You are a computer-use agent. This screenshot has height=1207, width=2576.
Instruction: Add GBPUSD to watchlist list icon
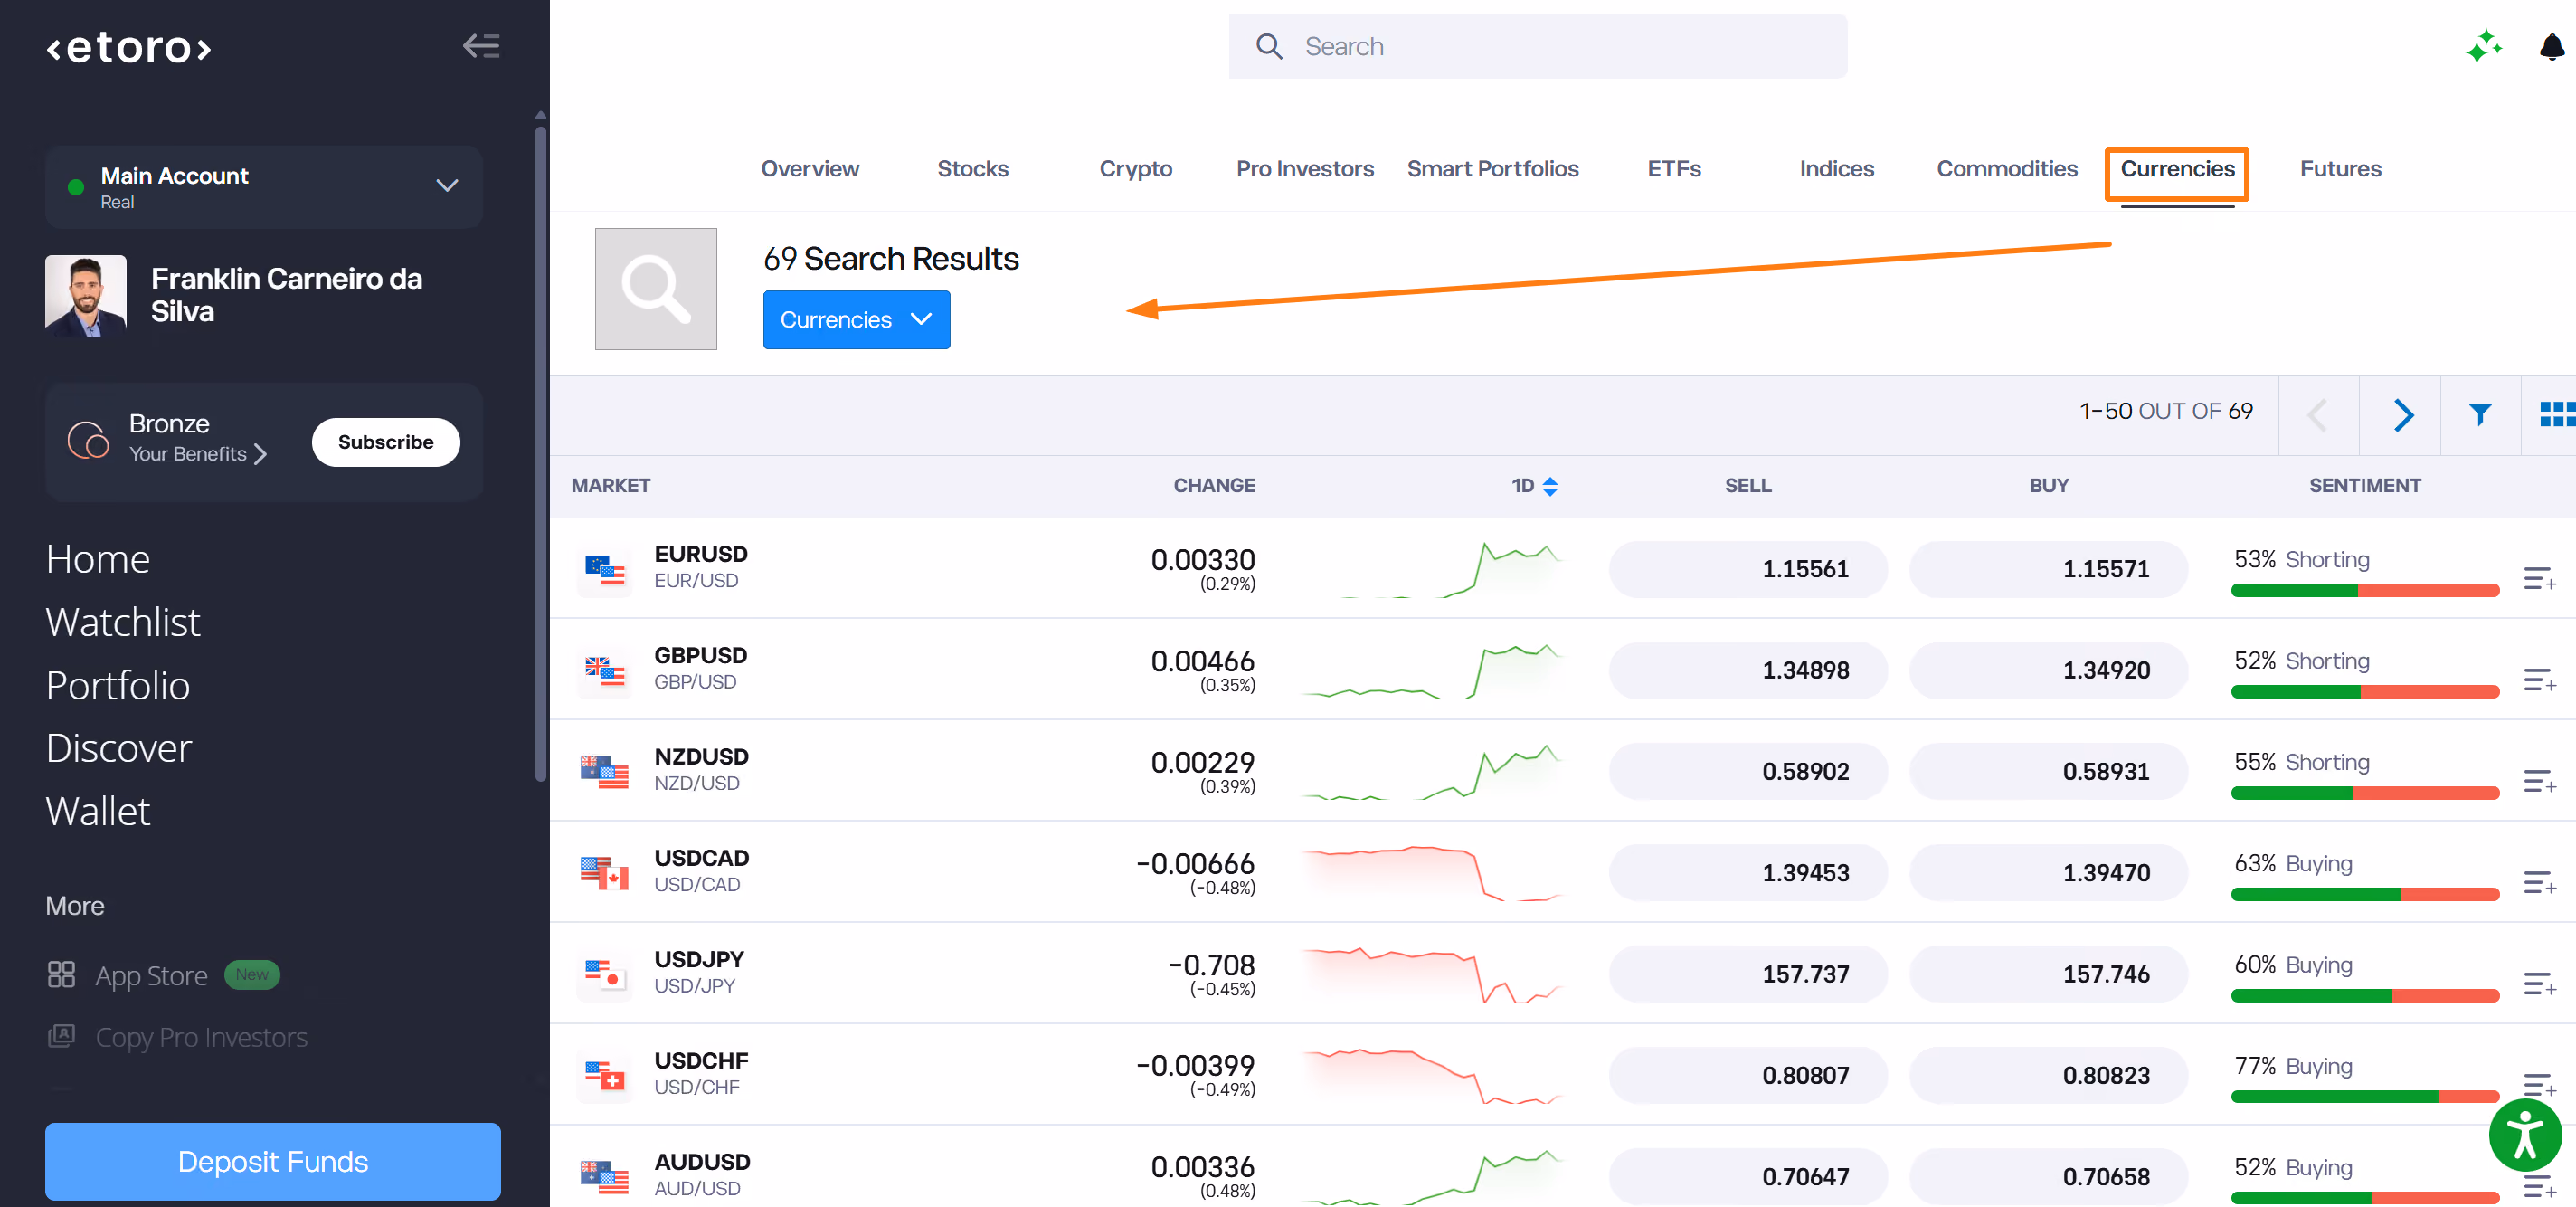pos(2539,680)
